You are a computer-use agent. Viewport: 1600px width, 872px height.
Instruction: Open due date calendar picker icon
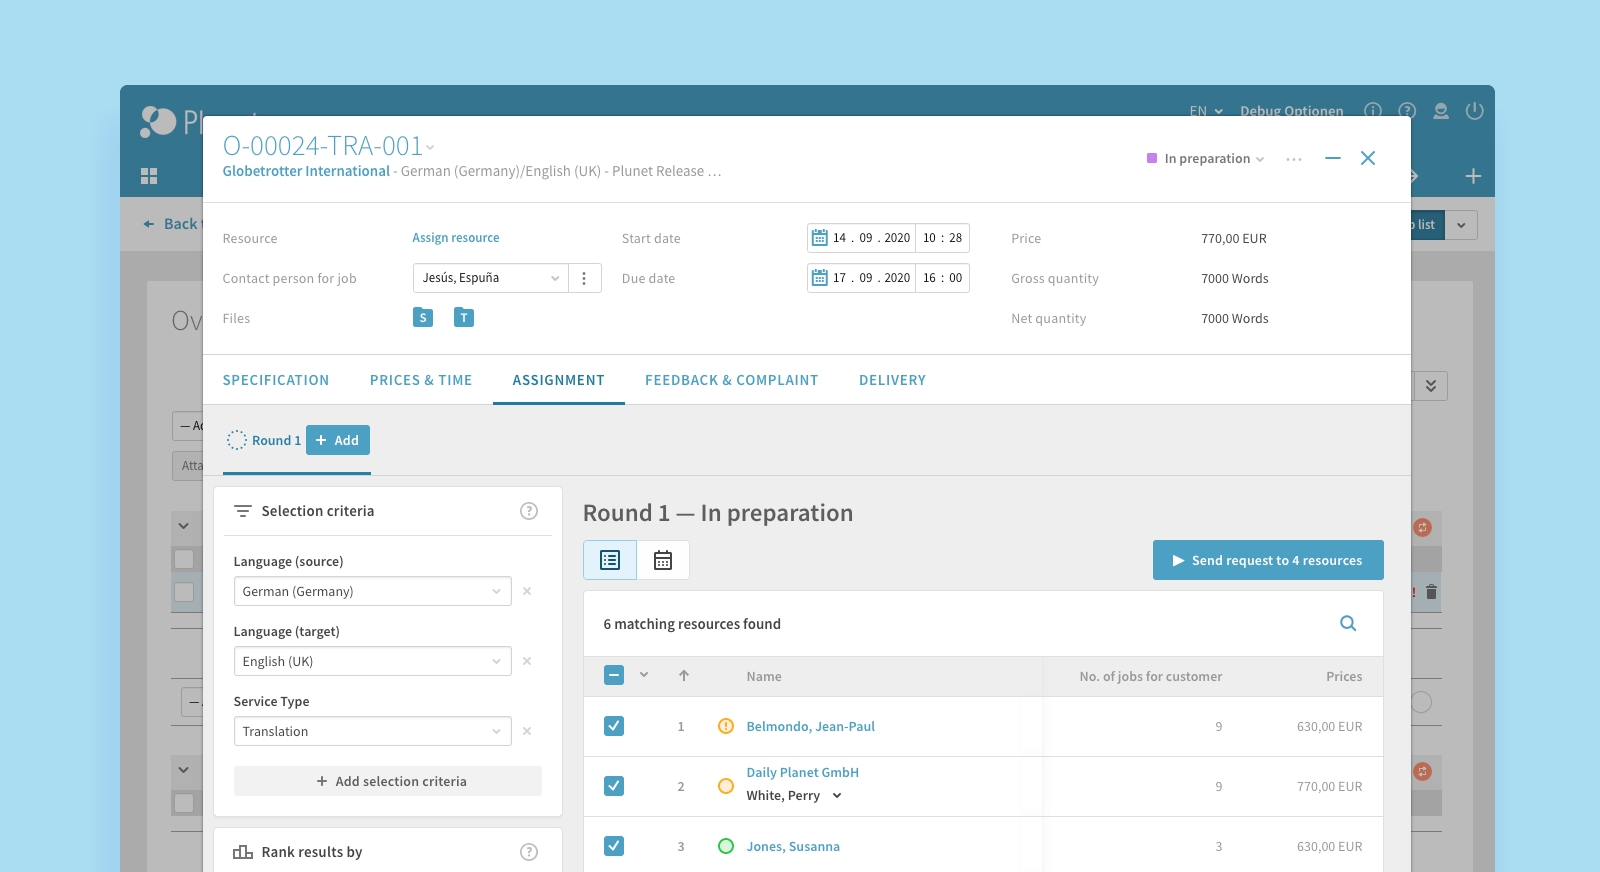point(820,278)
